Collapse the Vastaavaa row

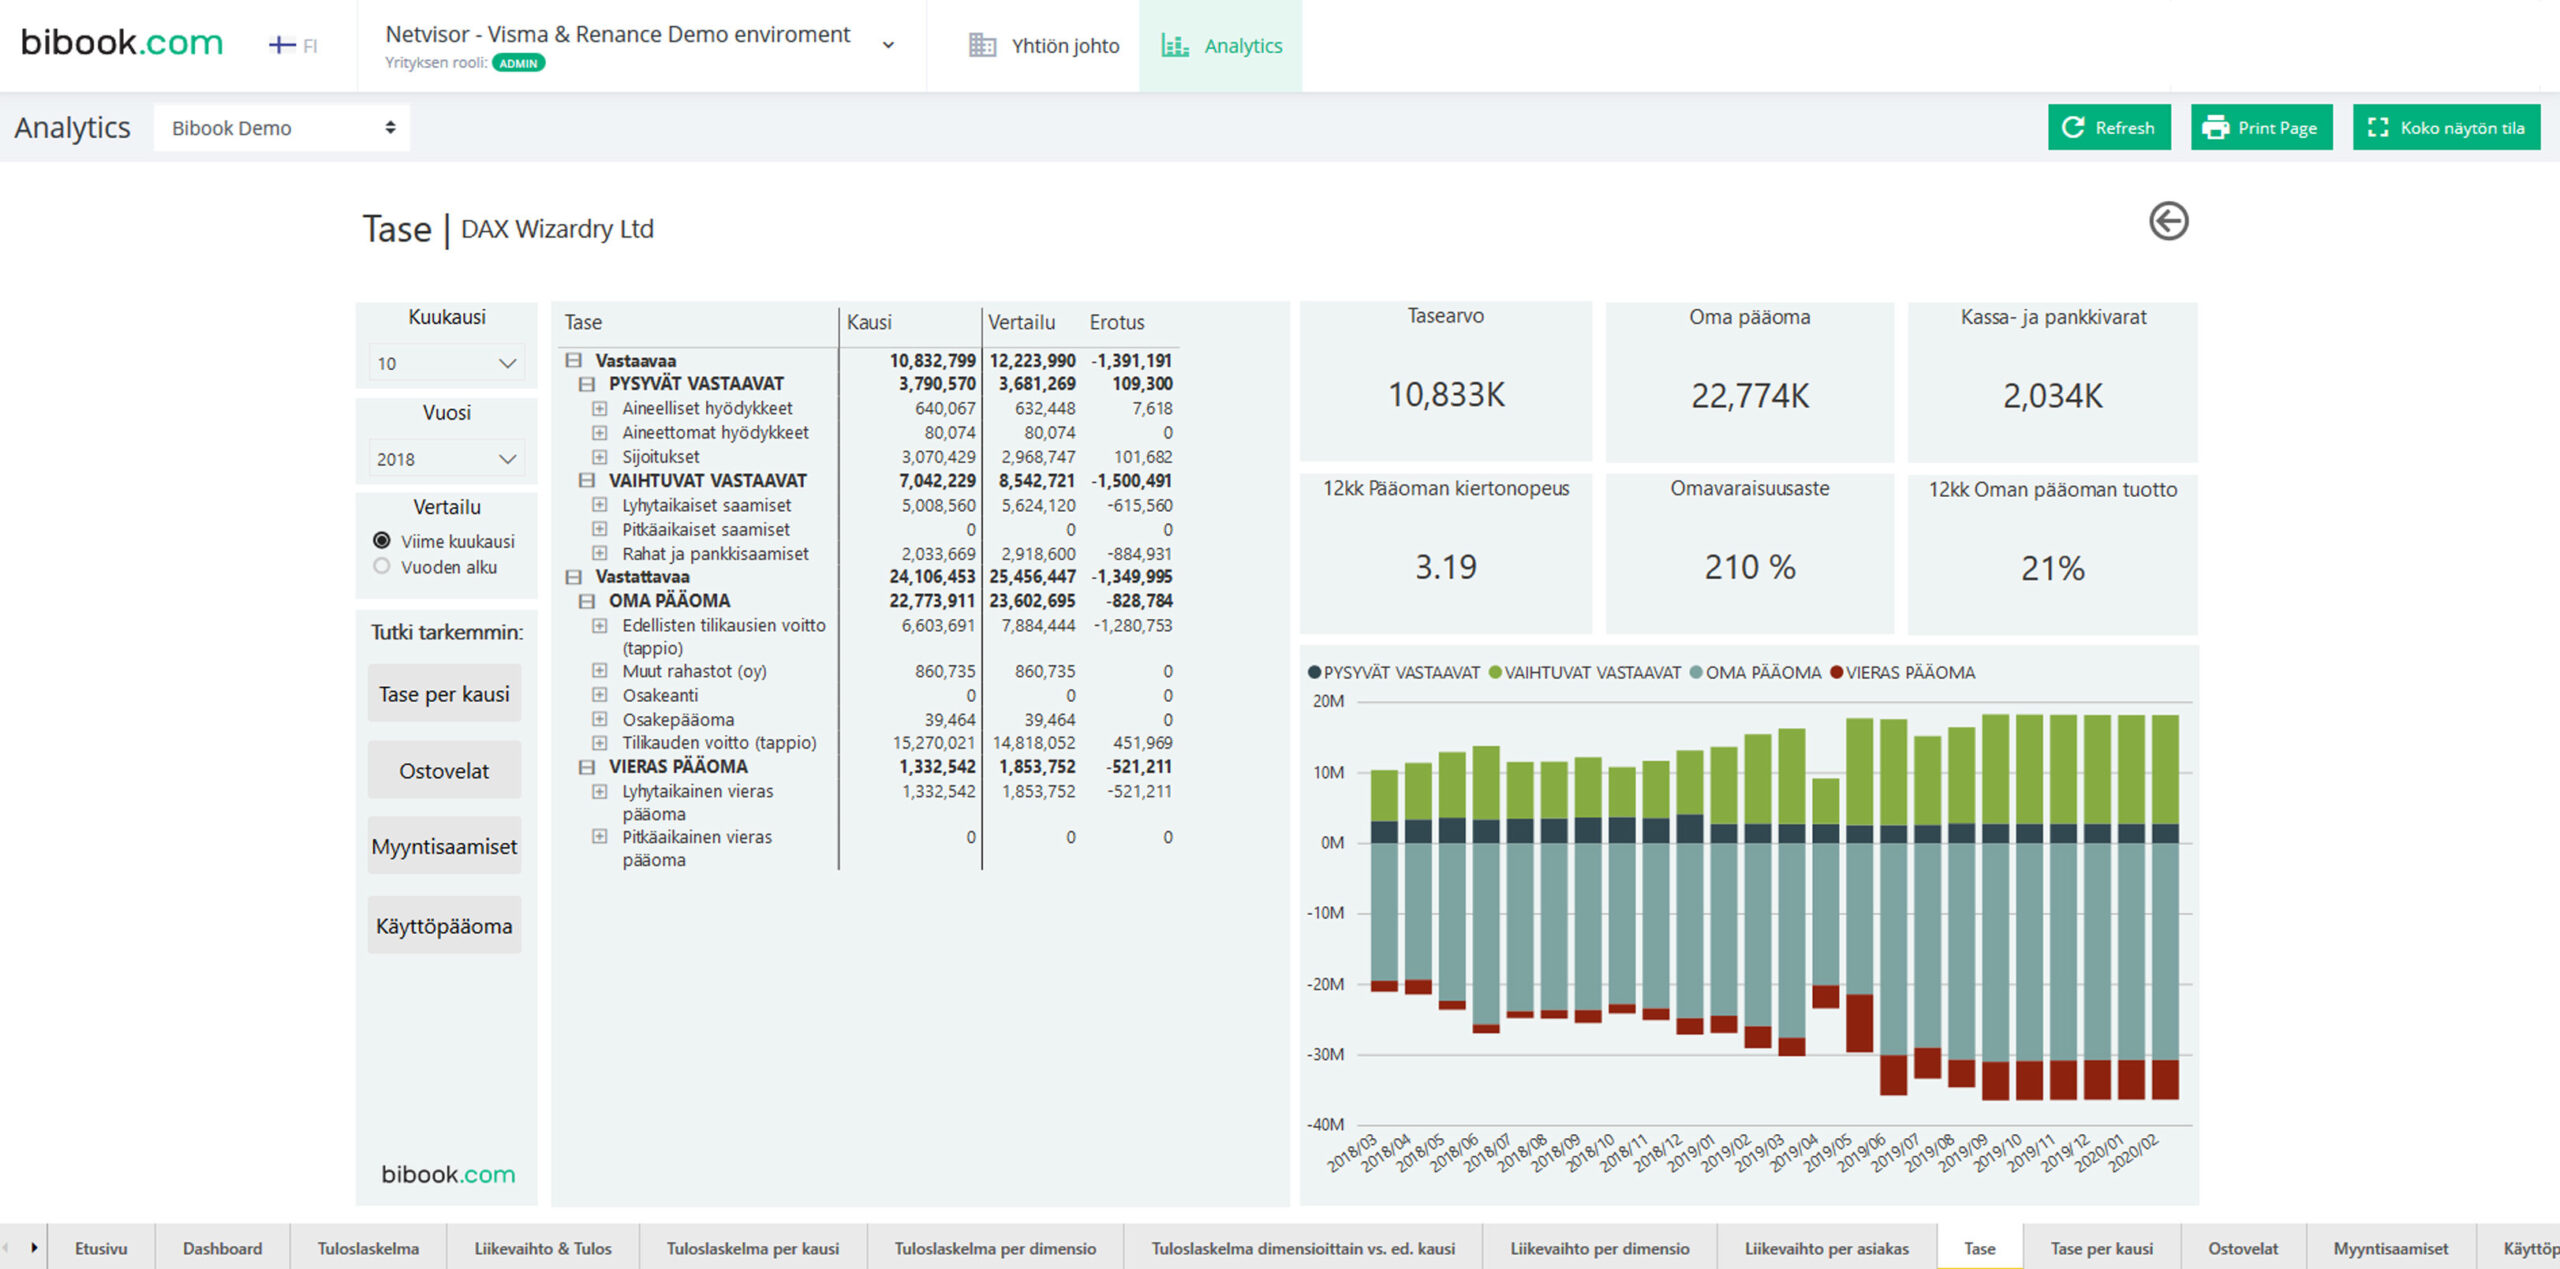pyautogui.click(x=574, y=360)
